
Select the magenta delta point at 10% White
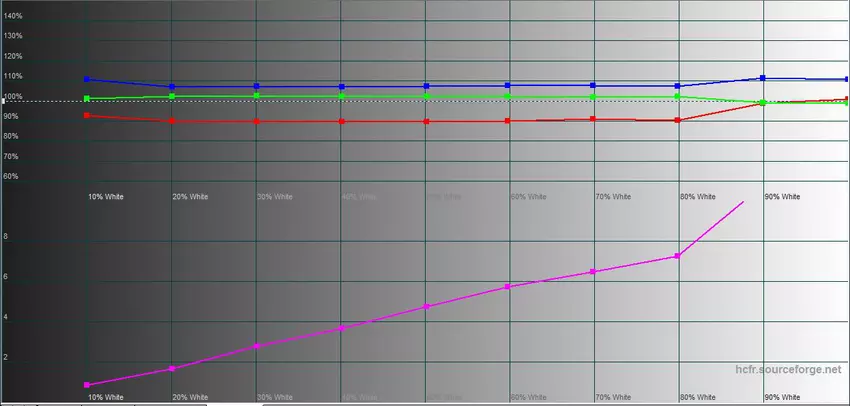87,385
